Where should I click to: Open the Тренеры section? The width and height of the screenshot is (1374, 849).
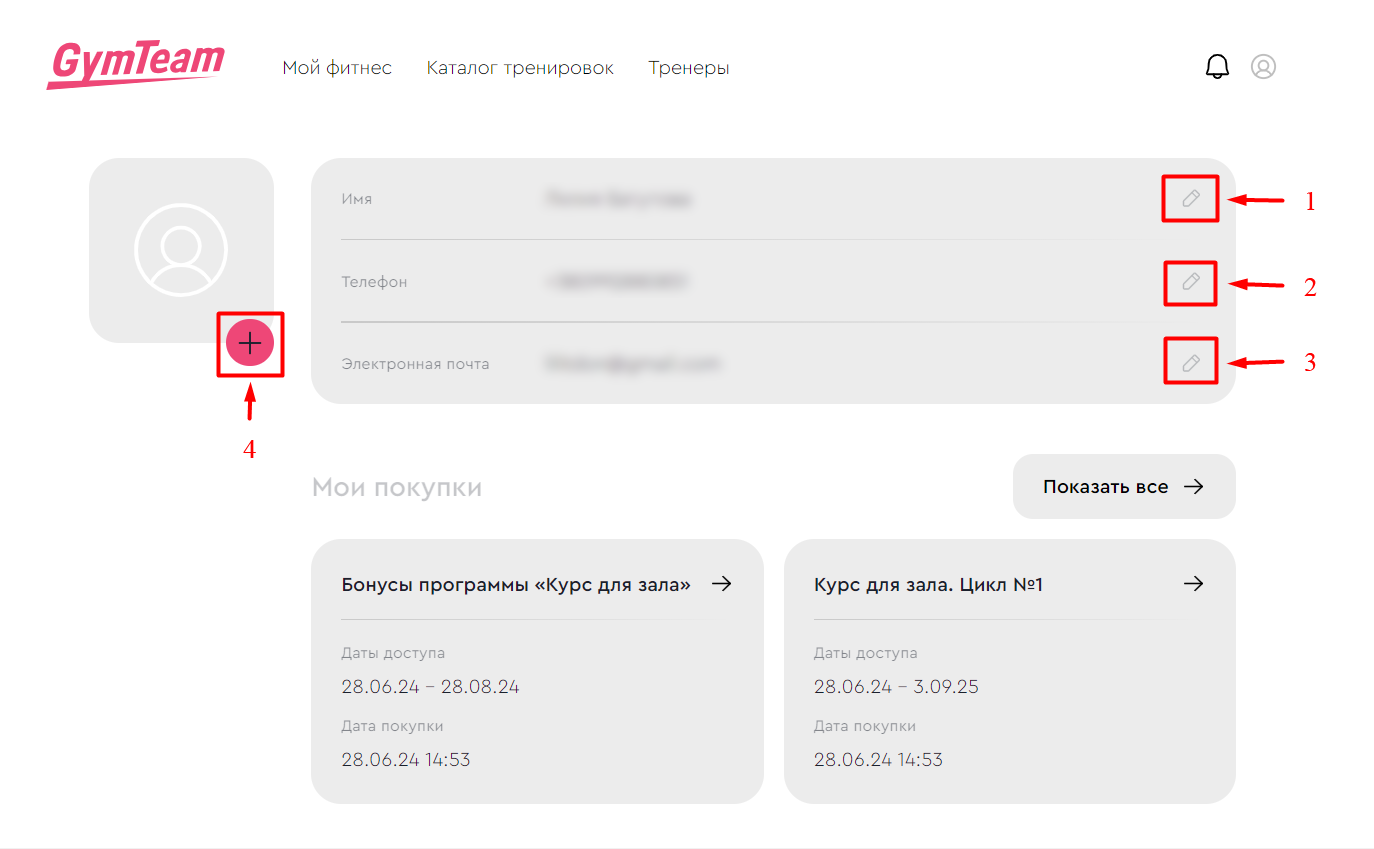click(688, 68)
